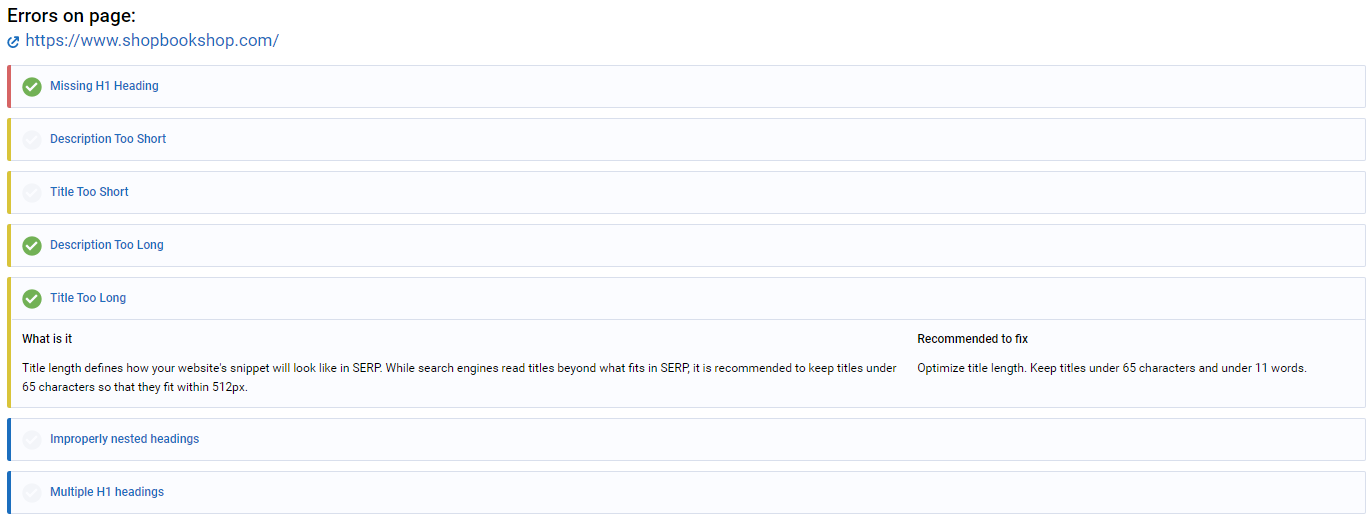This screenshot has height=522, width=1370.
Task: Click faded check icon for Title Too Short
Action: [32, 192]
